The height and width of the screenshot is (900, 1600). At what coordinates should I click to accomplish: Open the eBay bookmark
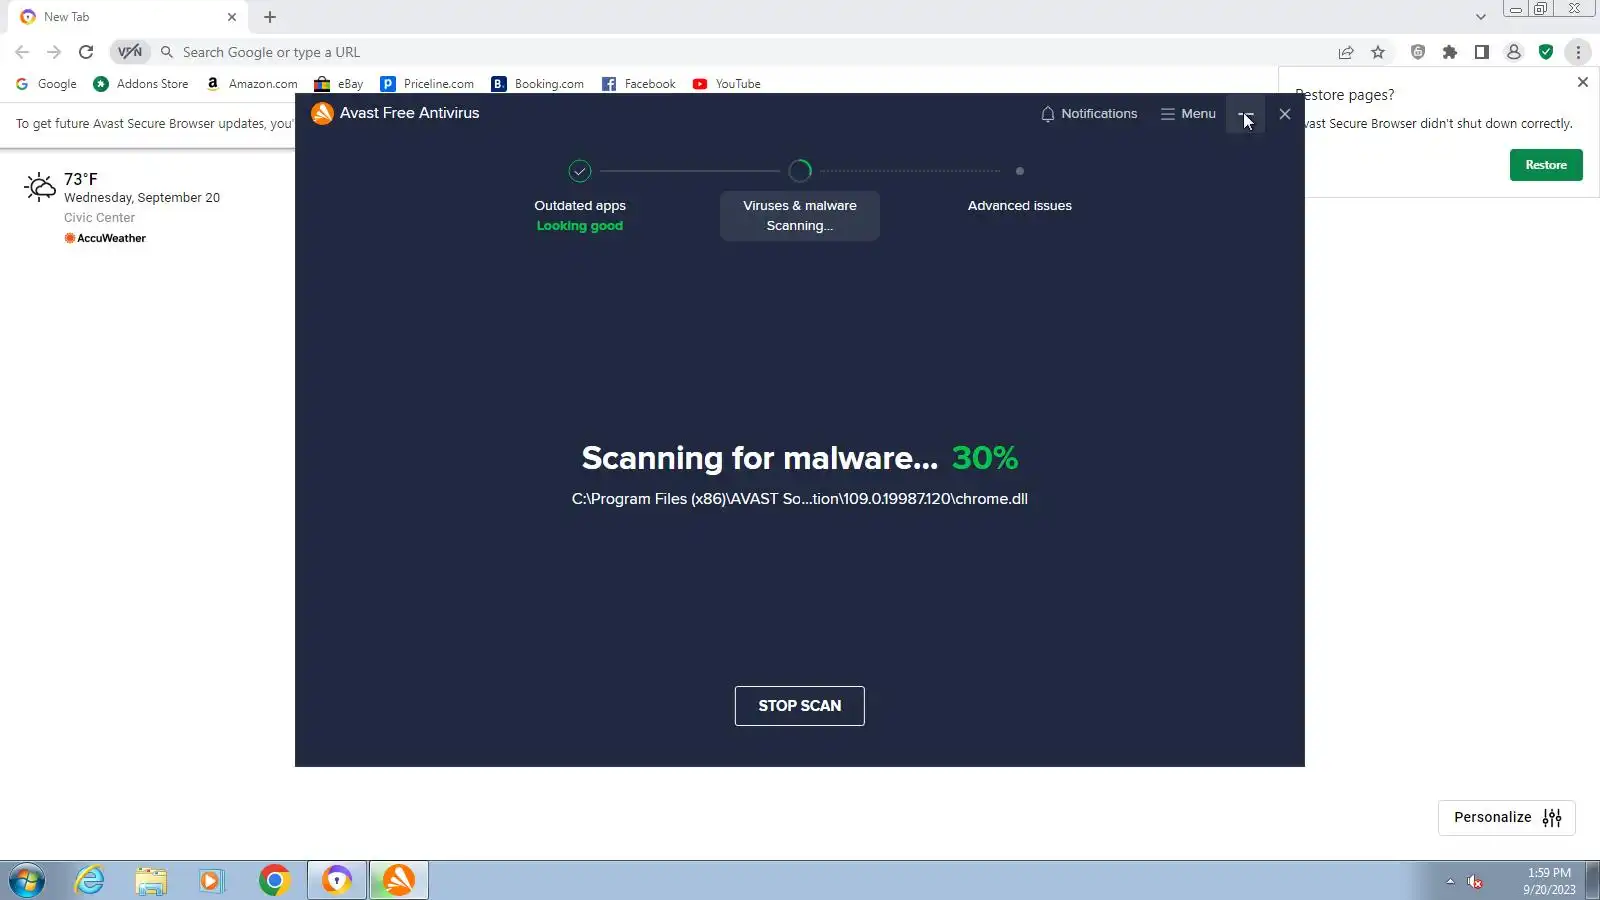point(339,84)
